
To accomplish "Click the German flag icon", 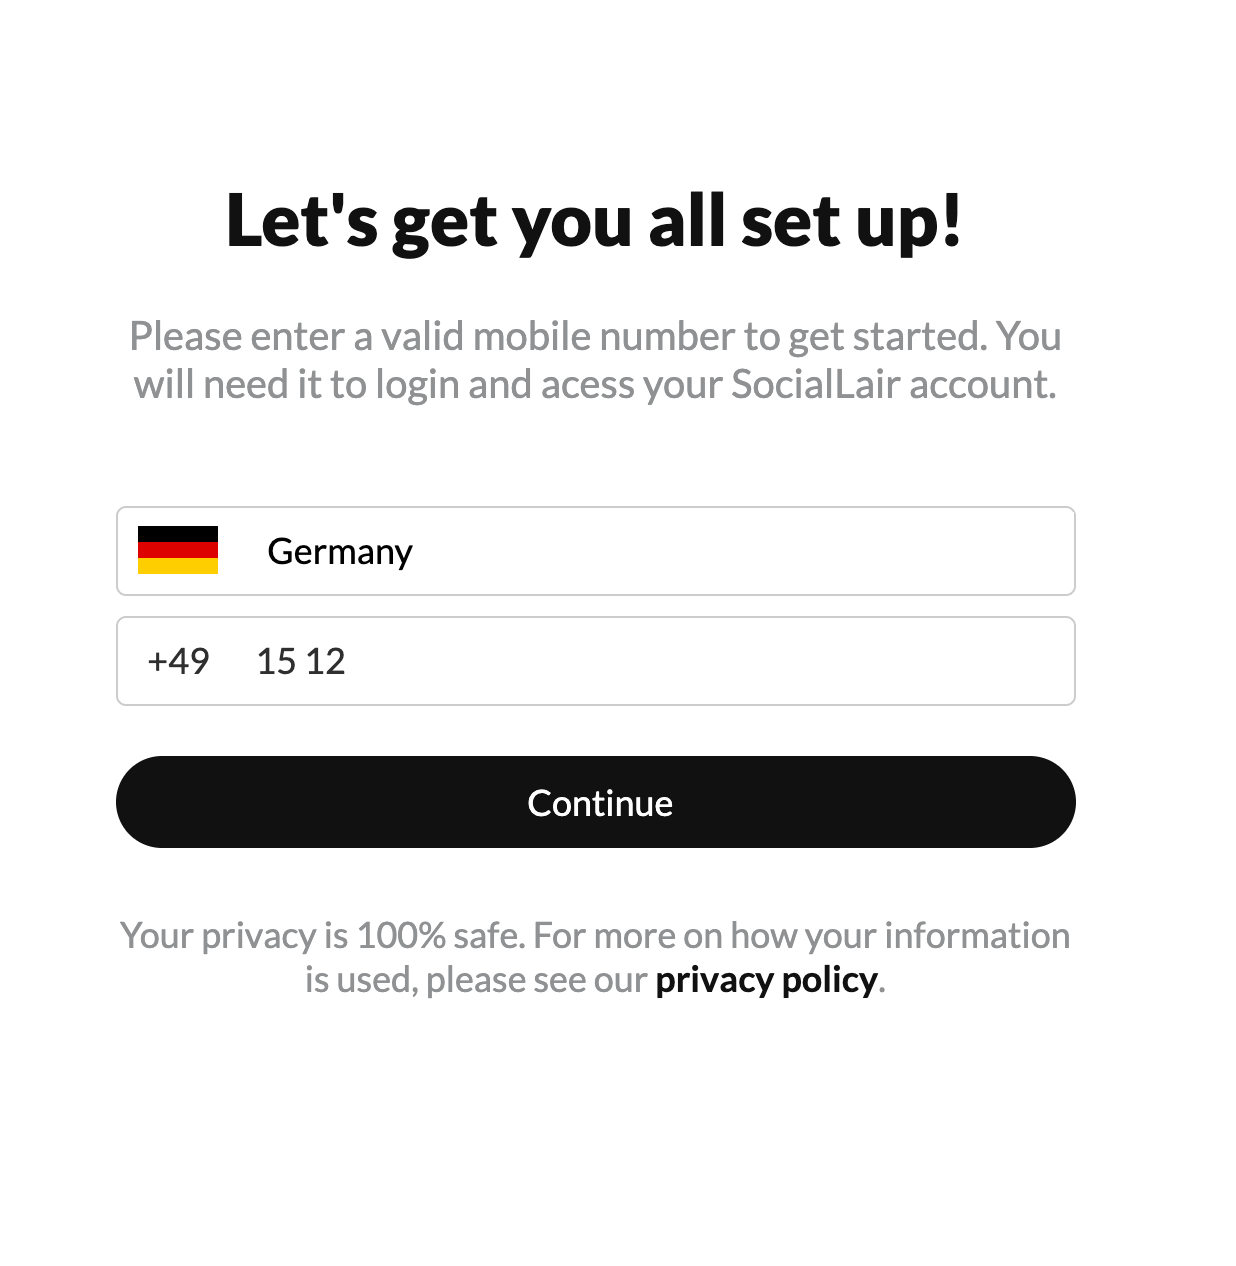I will pyautogui.click(x=178, y=550).
